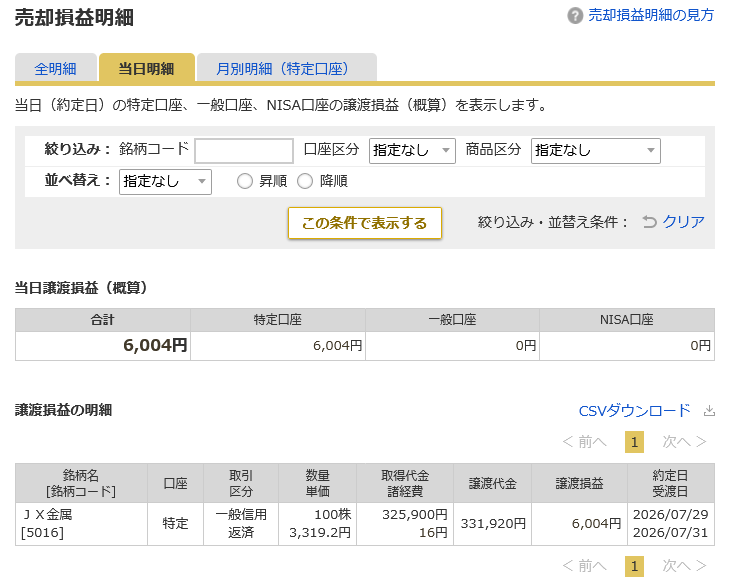Switch to the 全明細 tab
The height and width of the screenshot is (580, 730).
(x=55, y=69)
